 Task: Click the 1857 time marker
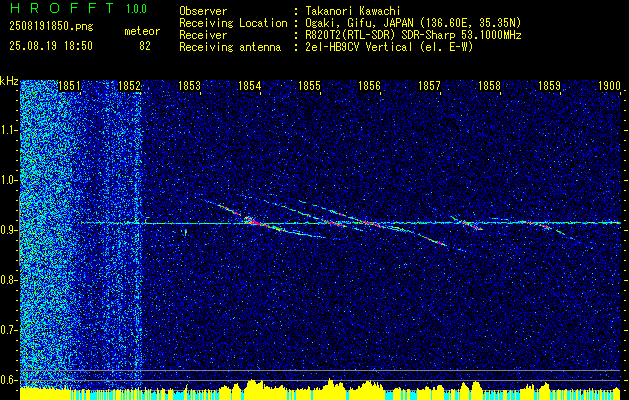(429, 85)
